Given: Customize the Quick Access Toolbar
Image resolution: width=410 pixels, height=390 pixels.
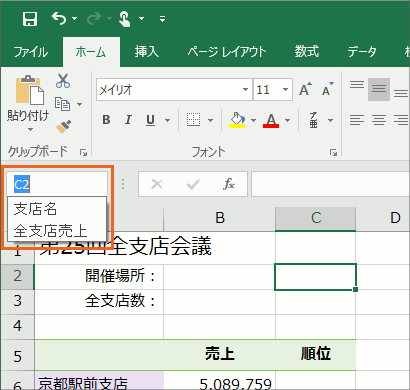Looking at the screenshot, I should point(162,19).
